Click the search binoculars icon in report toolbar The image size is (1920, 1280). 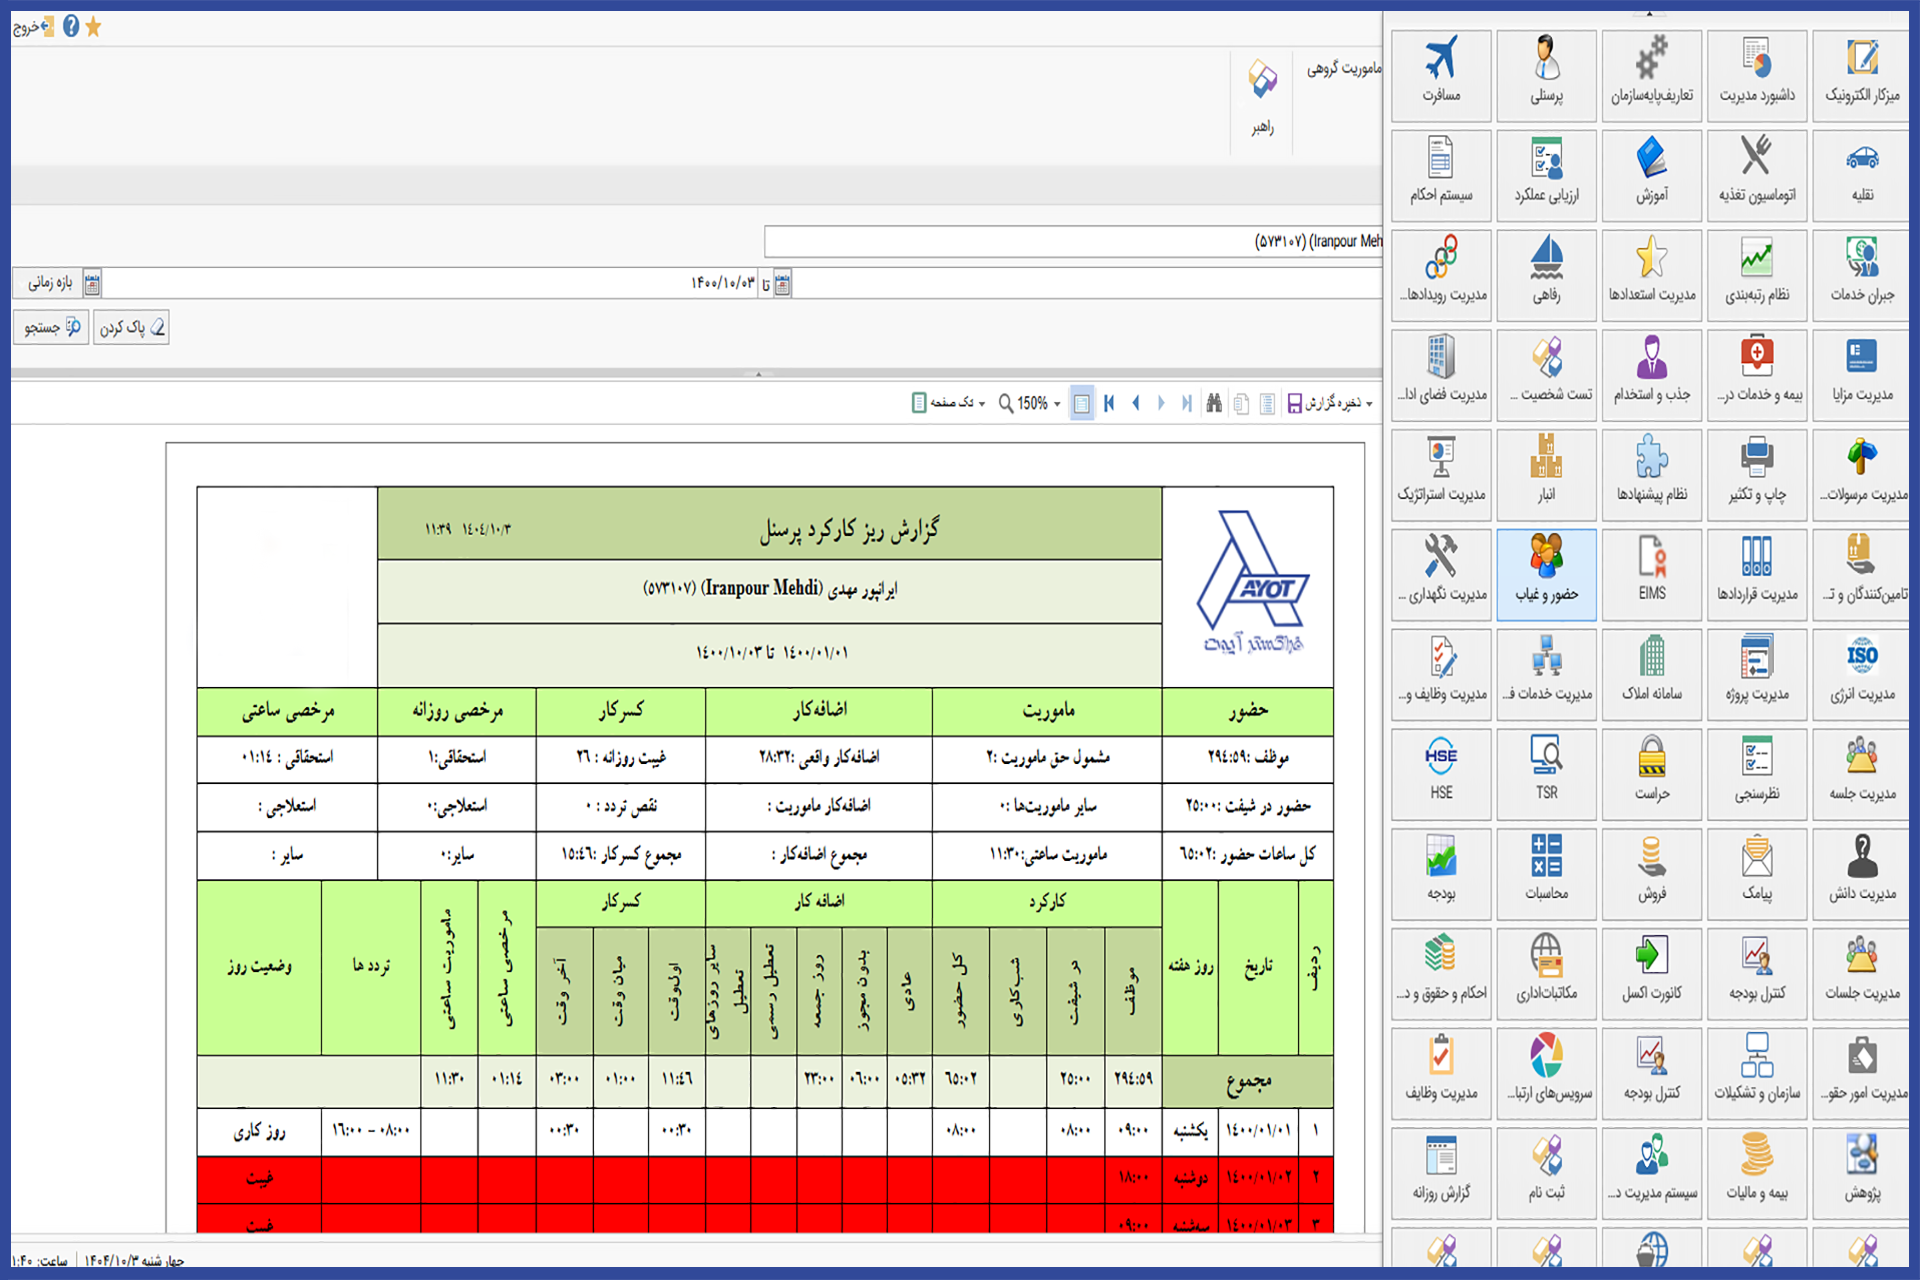tap(1213, 403)
